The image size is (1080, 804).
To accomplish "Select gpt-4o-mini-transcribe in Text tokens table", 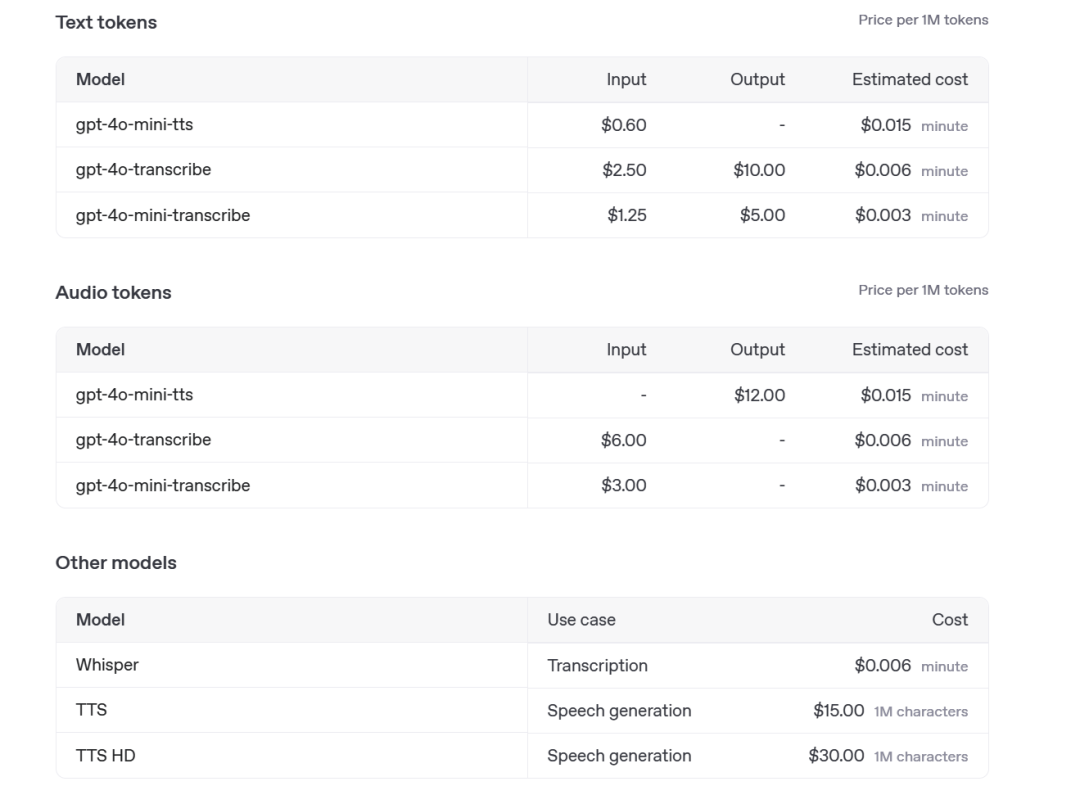I will 163,215.
